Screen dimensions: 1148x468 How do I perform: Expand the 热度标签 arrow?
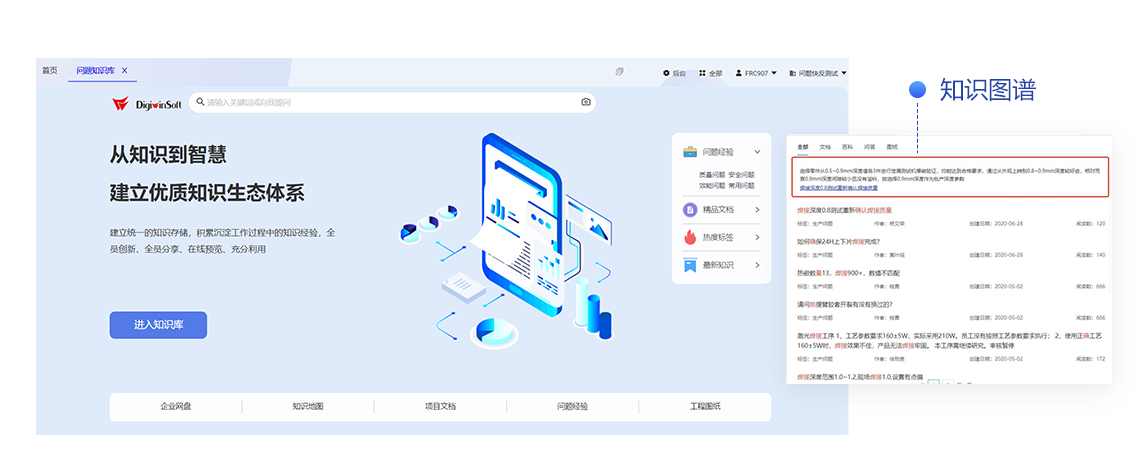click(x=757, y=237)
